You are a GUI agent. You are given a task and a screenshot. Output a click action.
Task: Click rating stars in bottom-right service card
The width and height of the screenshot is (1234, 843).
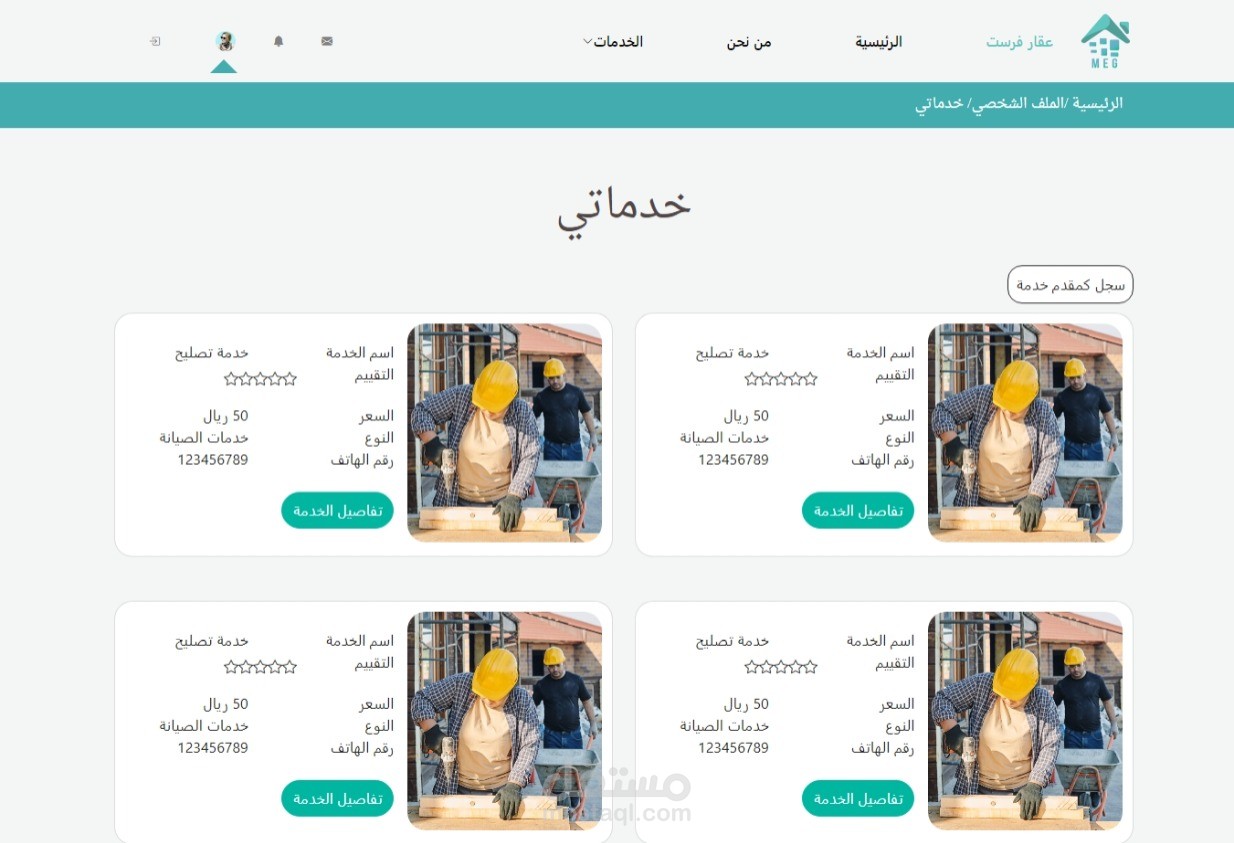point(781,667)
